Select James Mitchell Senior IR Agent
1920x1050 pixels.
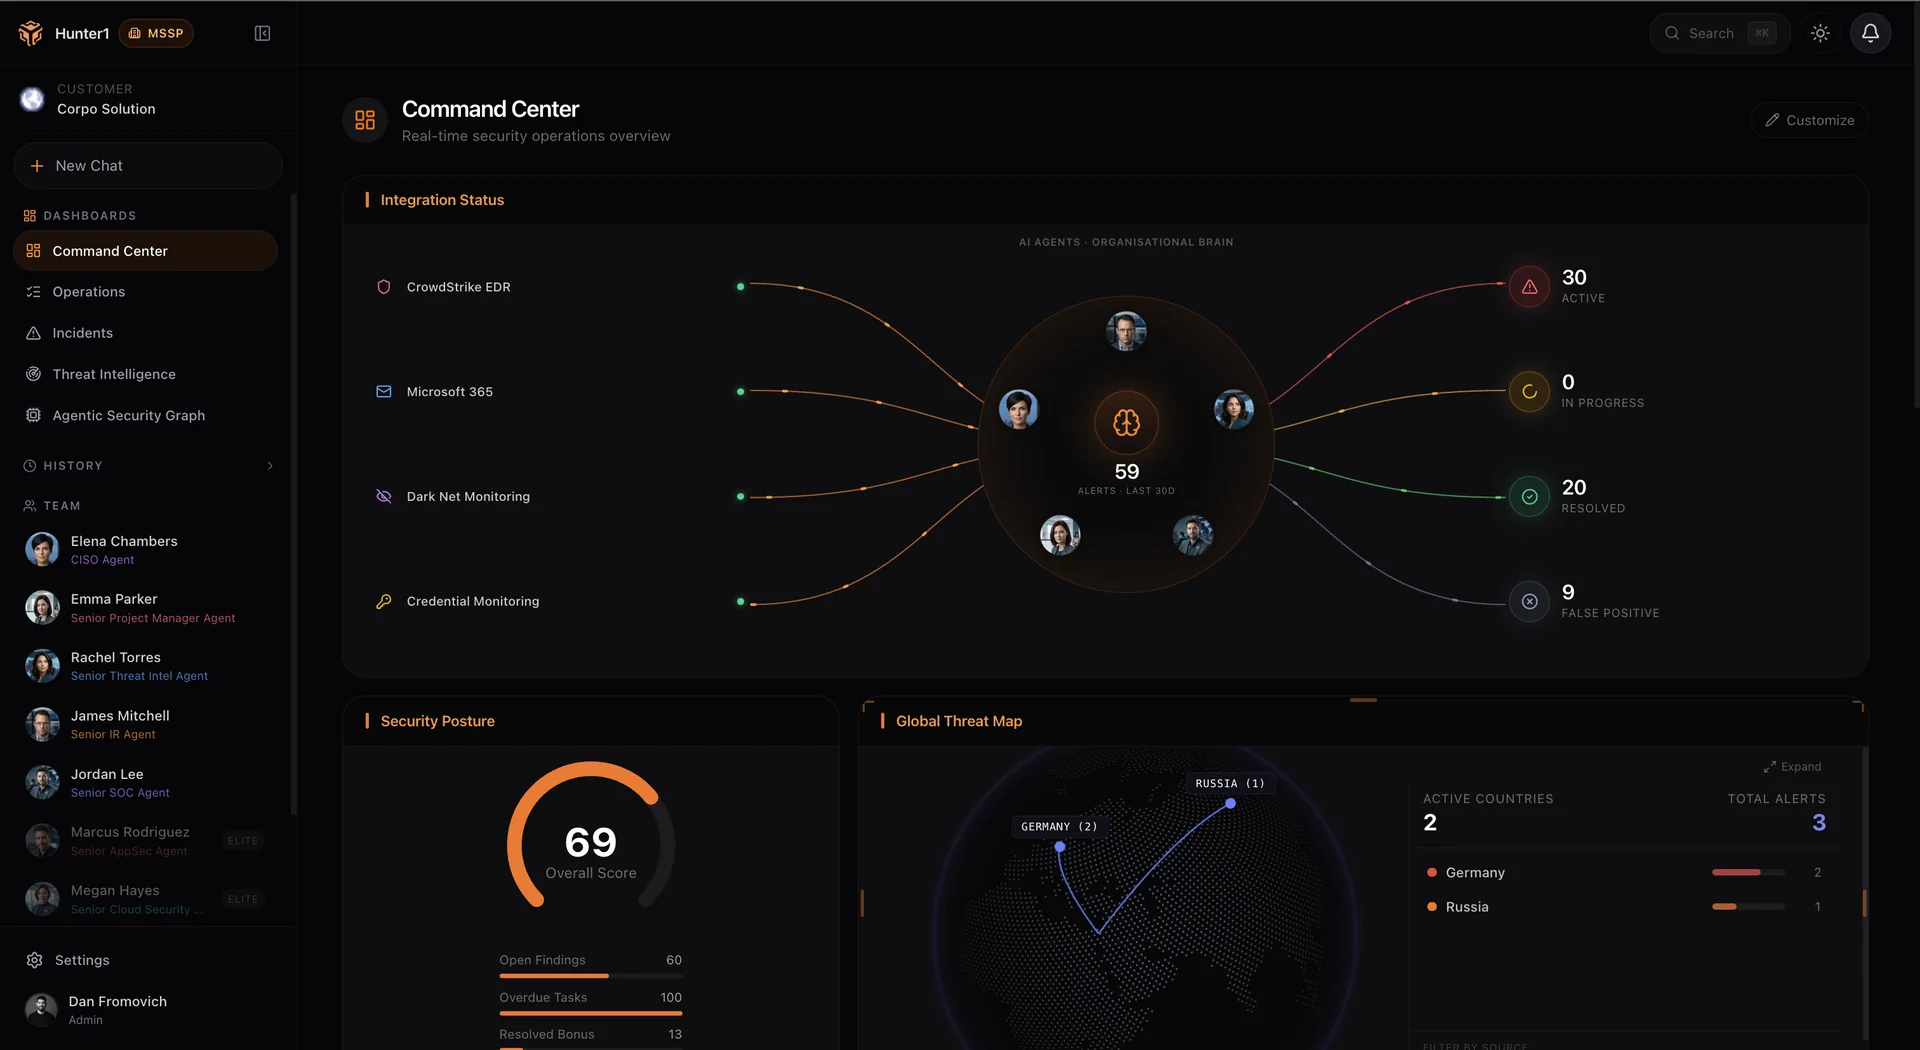(x=146, y=725)
